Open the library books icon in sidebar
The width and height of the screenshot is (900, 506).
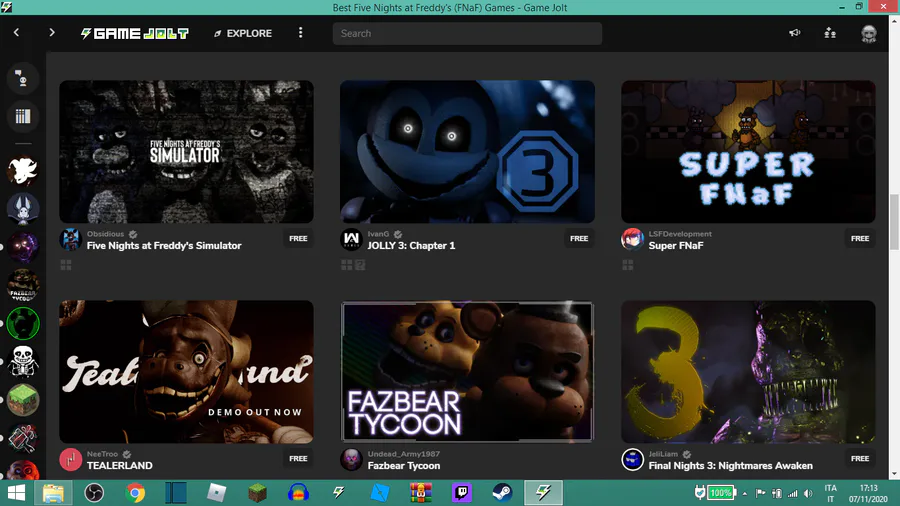[22, 116]
